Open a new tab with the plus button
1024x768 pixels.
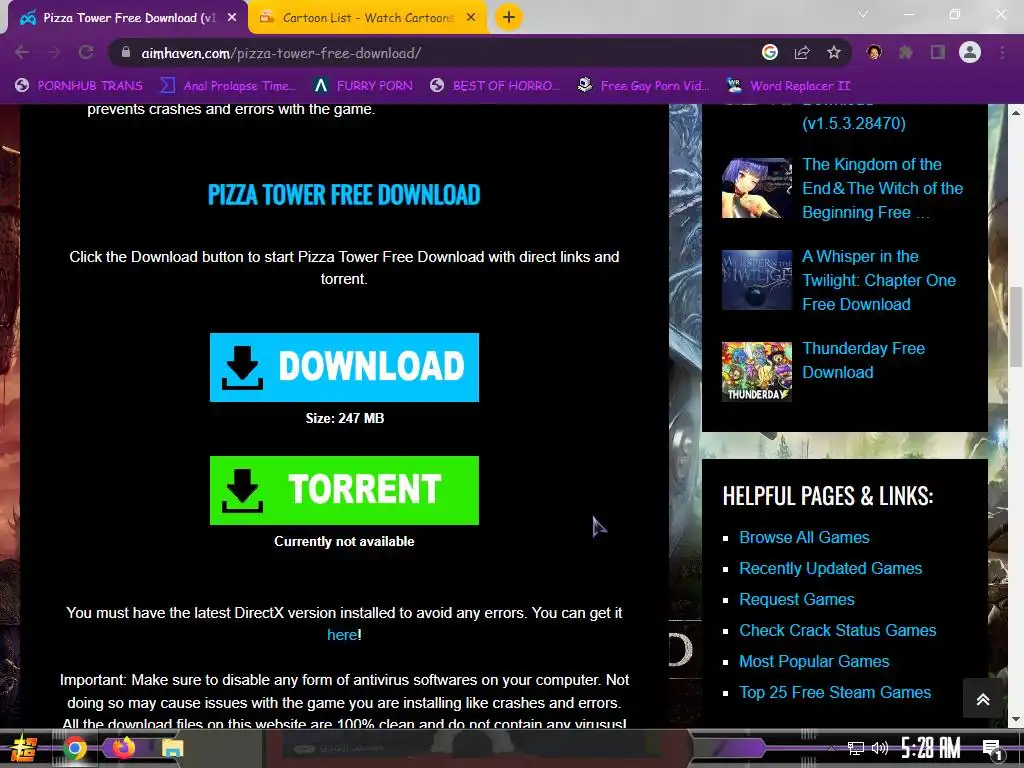tap(509, 17)
